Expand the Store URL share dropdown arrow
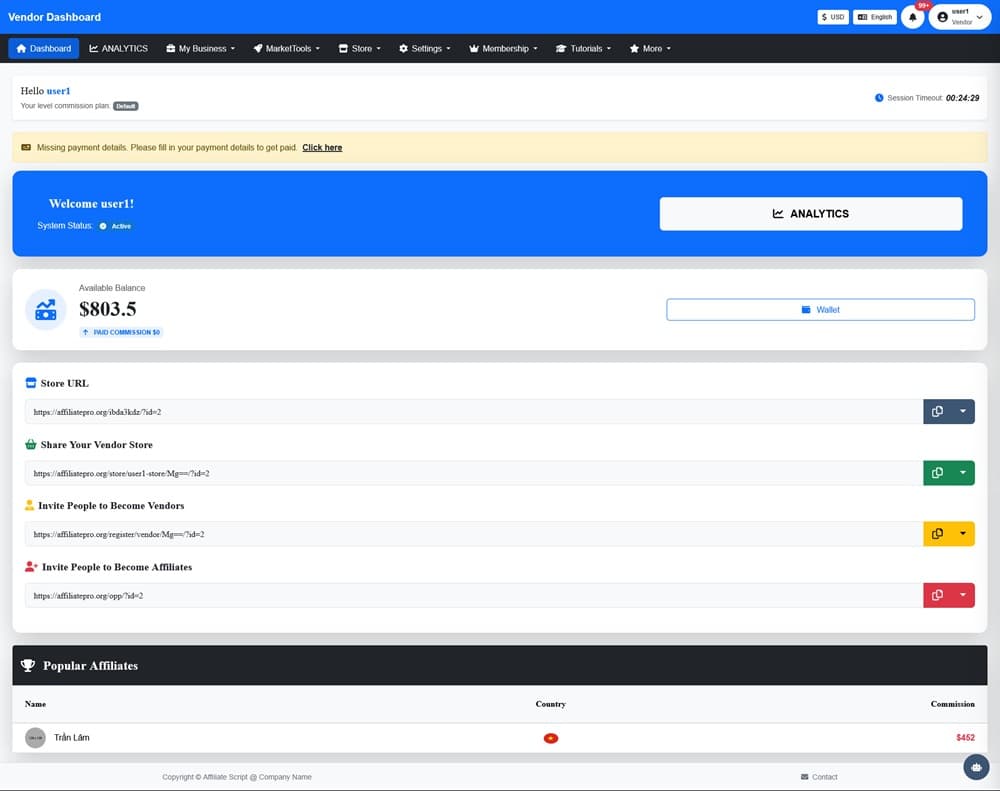Image resolution: width=1000 pixels, height=791 pixels. (962, 411)
